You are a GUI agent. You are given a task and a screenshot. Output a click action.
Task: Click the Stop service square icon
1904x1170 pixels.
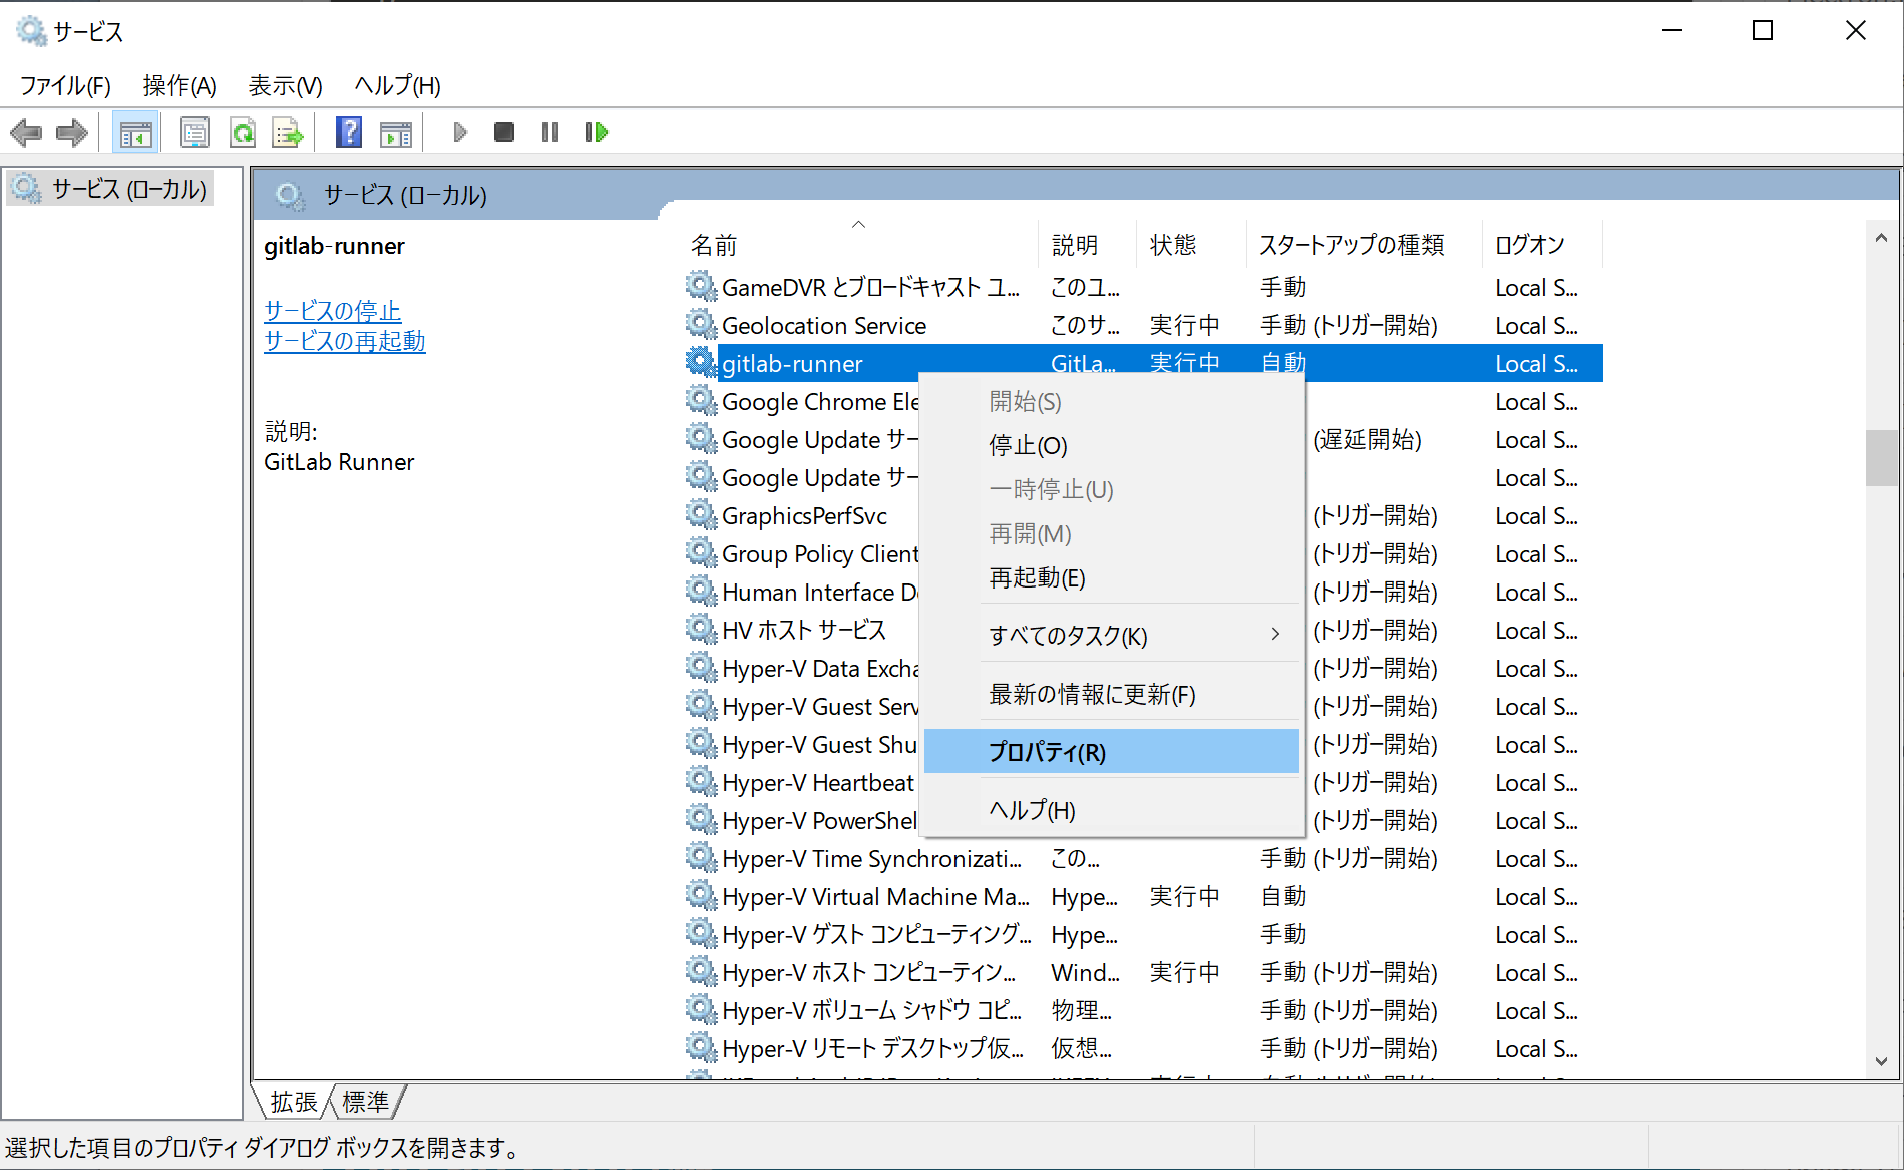[x=504, y=132]
